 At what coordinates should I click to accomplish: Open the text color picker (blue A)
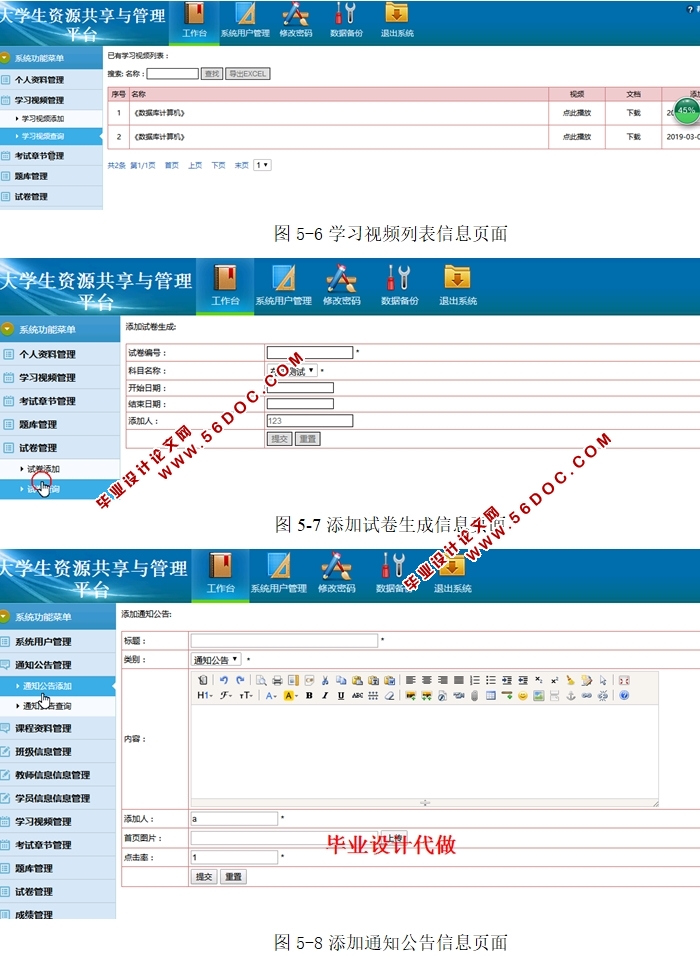[271, 696]
